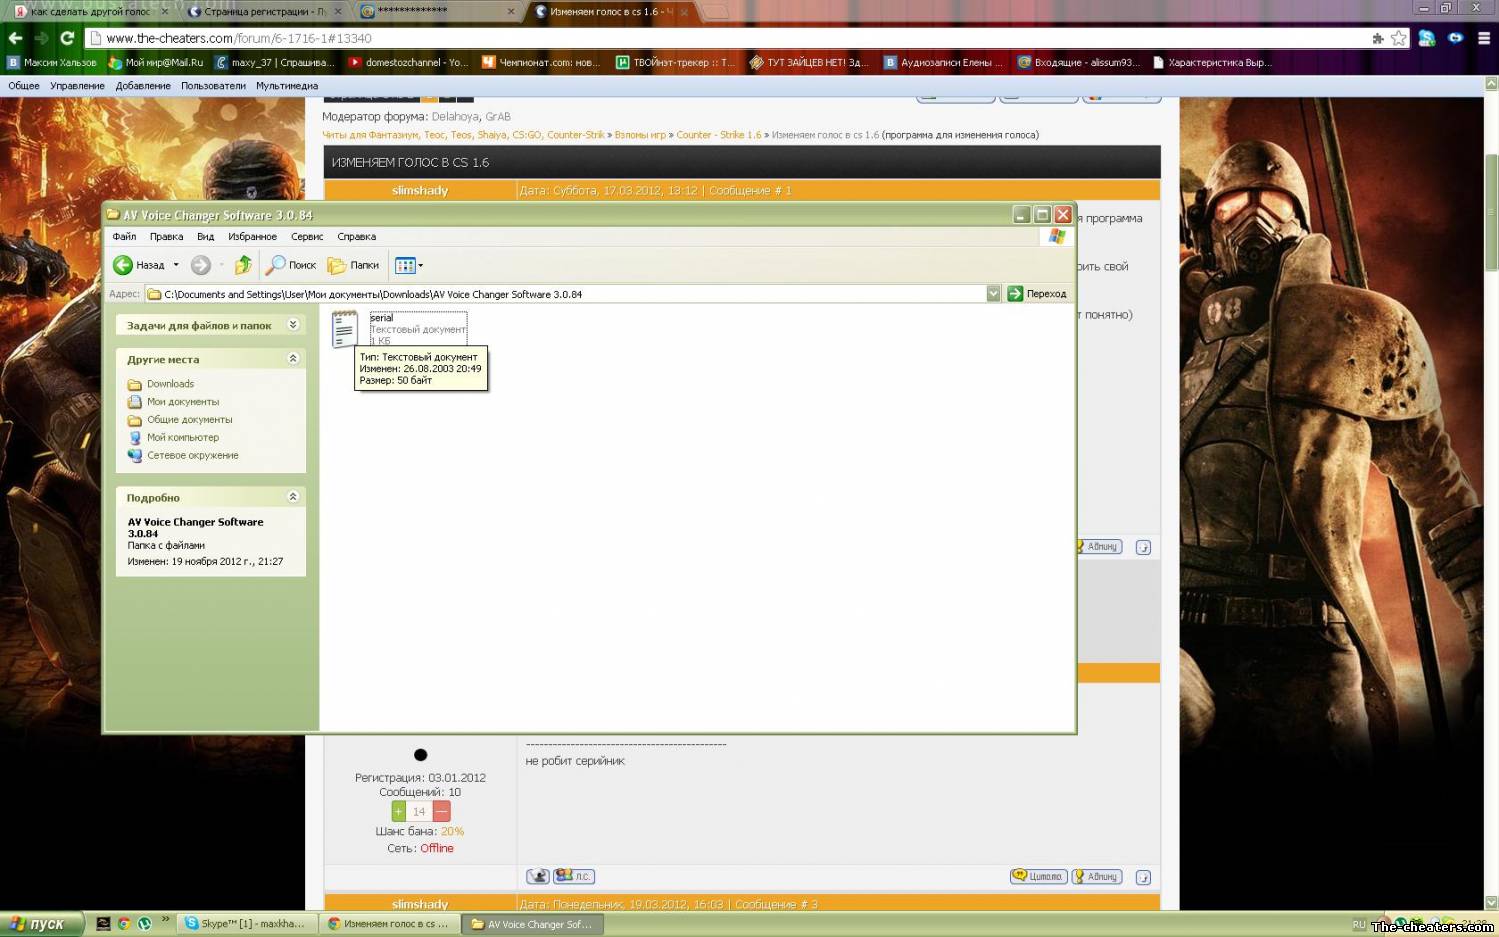The height and width of the screenshot is (937, 1499).
Task: Go up one folder level in Explorer
Action: tap(243, 265)
